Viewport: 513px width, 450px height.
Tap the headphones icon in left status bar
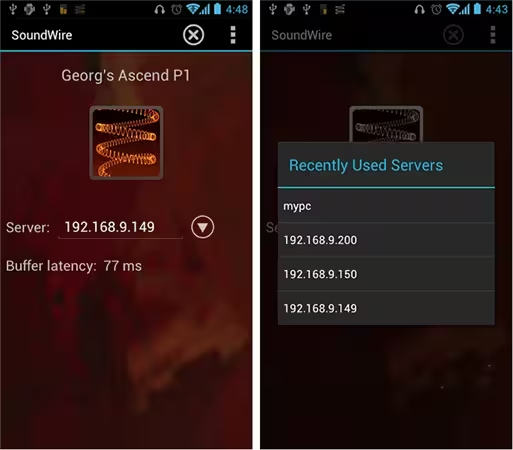[x=160, y=9]
